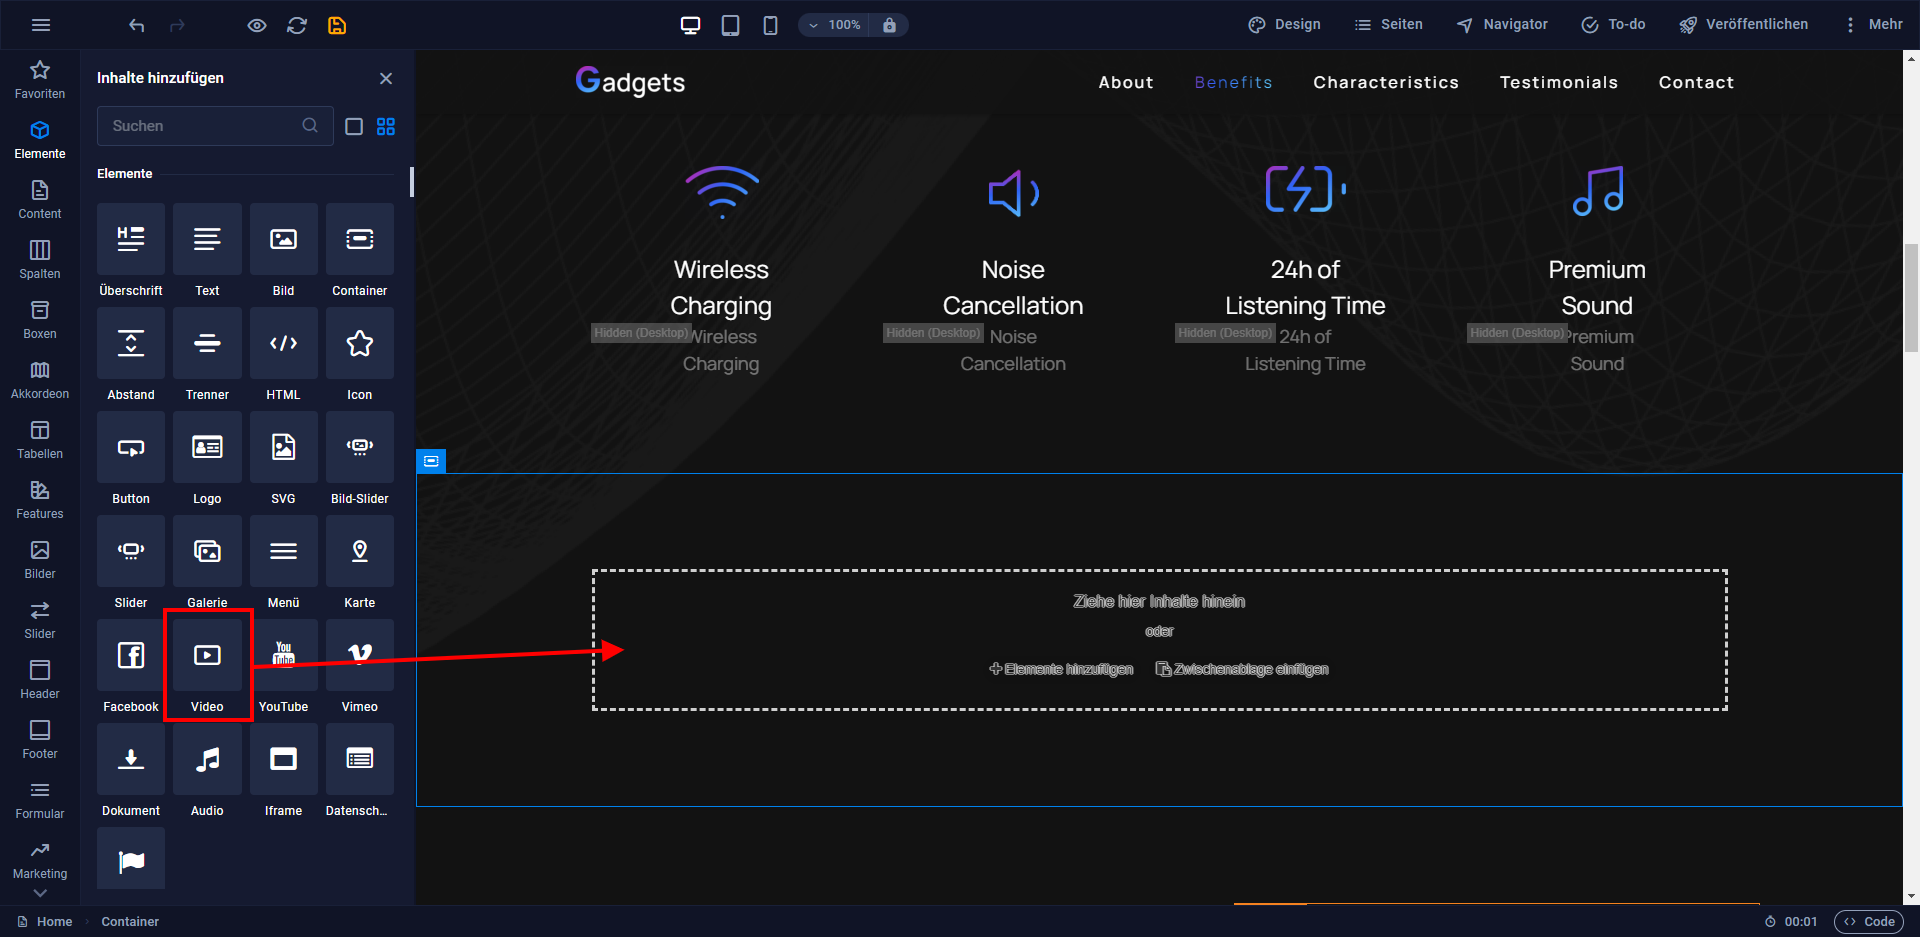The width and height of the screenshot is (1920, 937).
Task: Select the Video element tile
Action: [x=207, y=665]
